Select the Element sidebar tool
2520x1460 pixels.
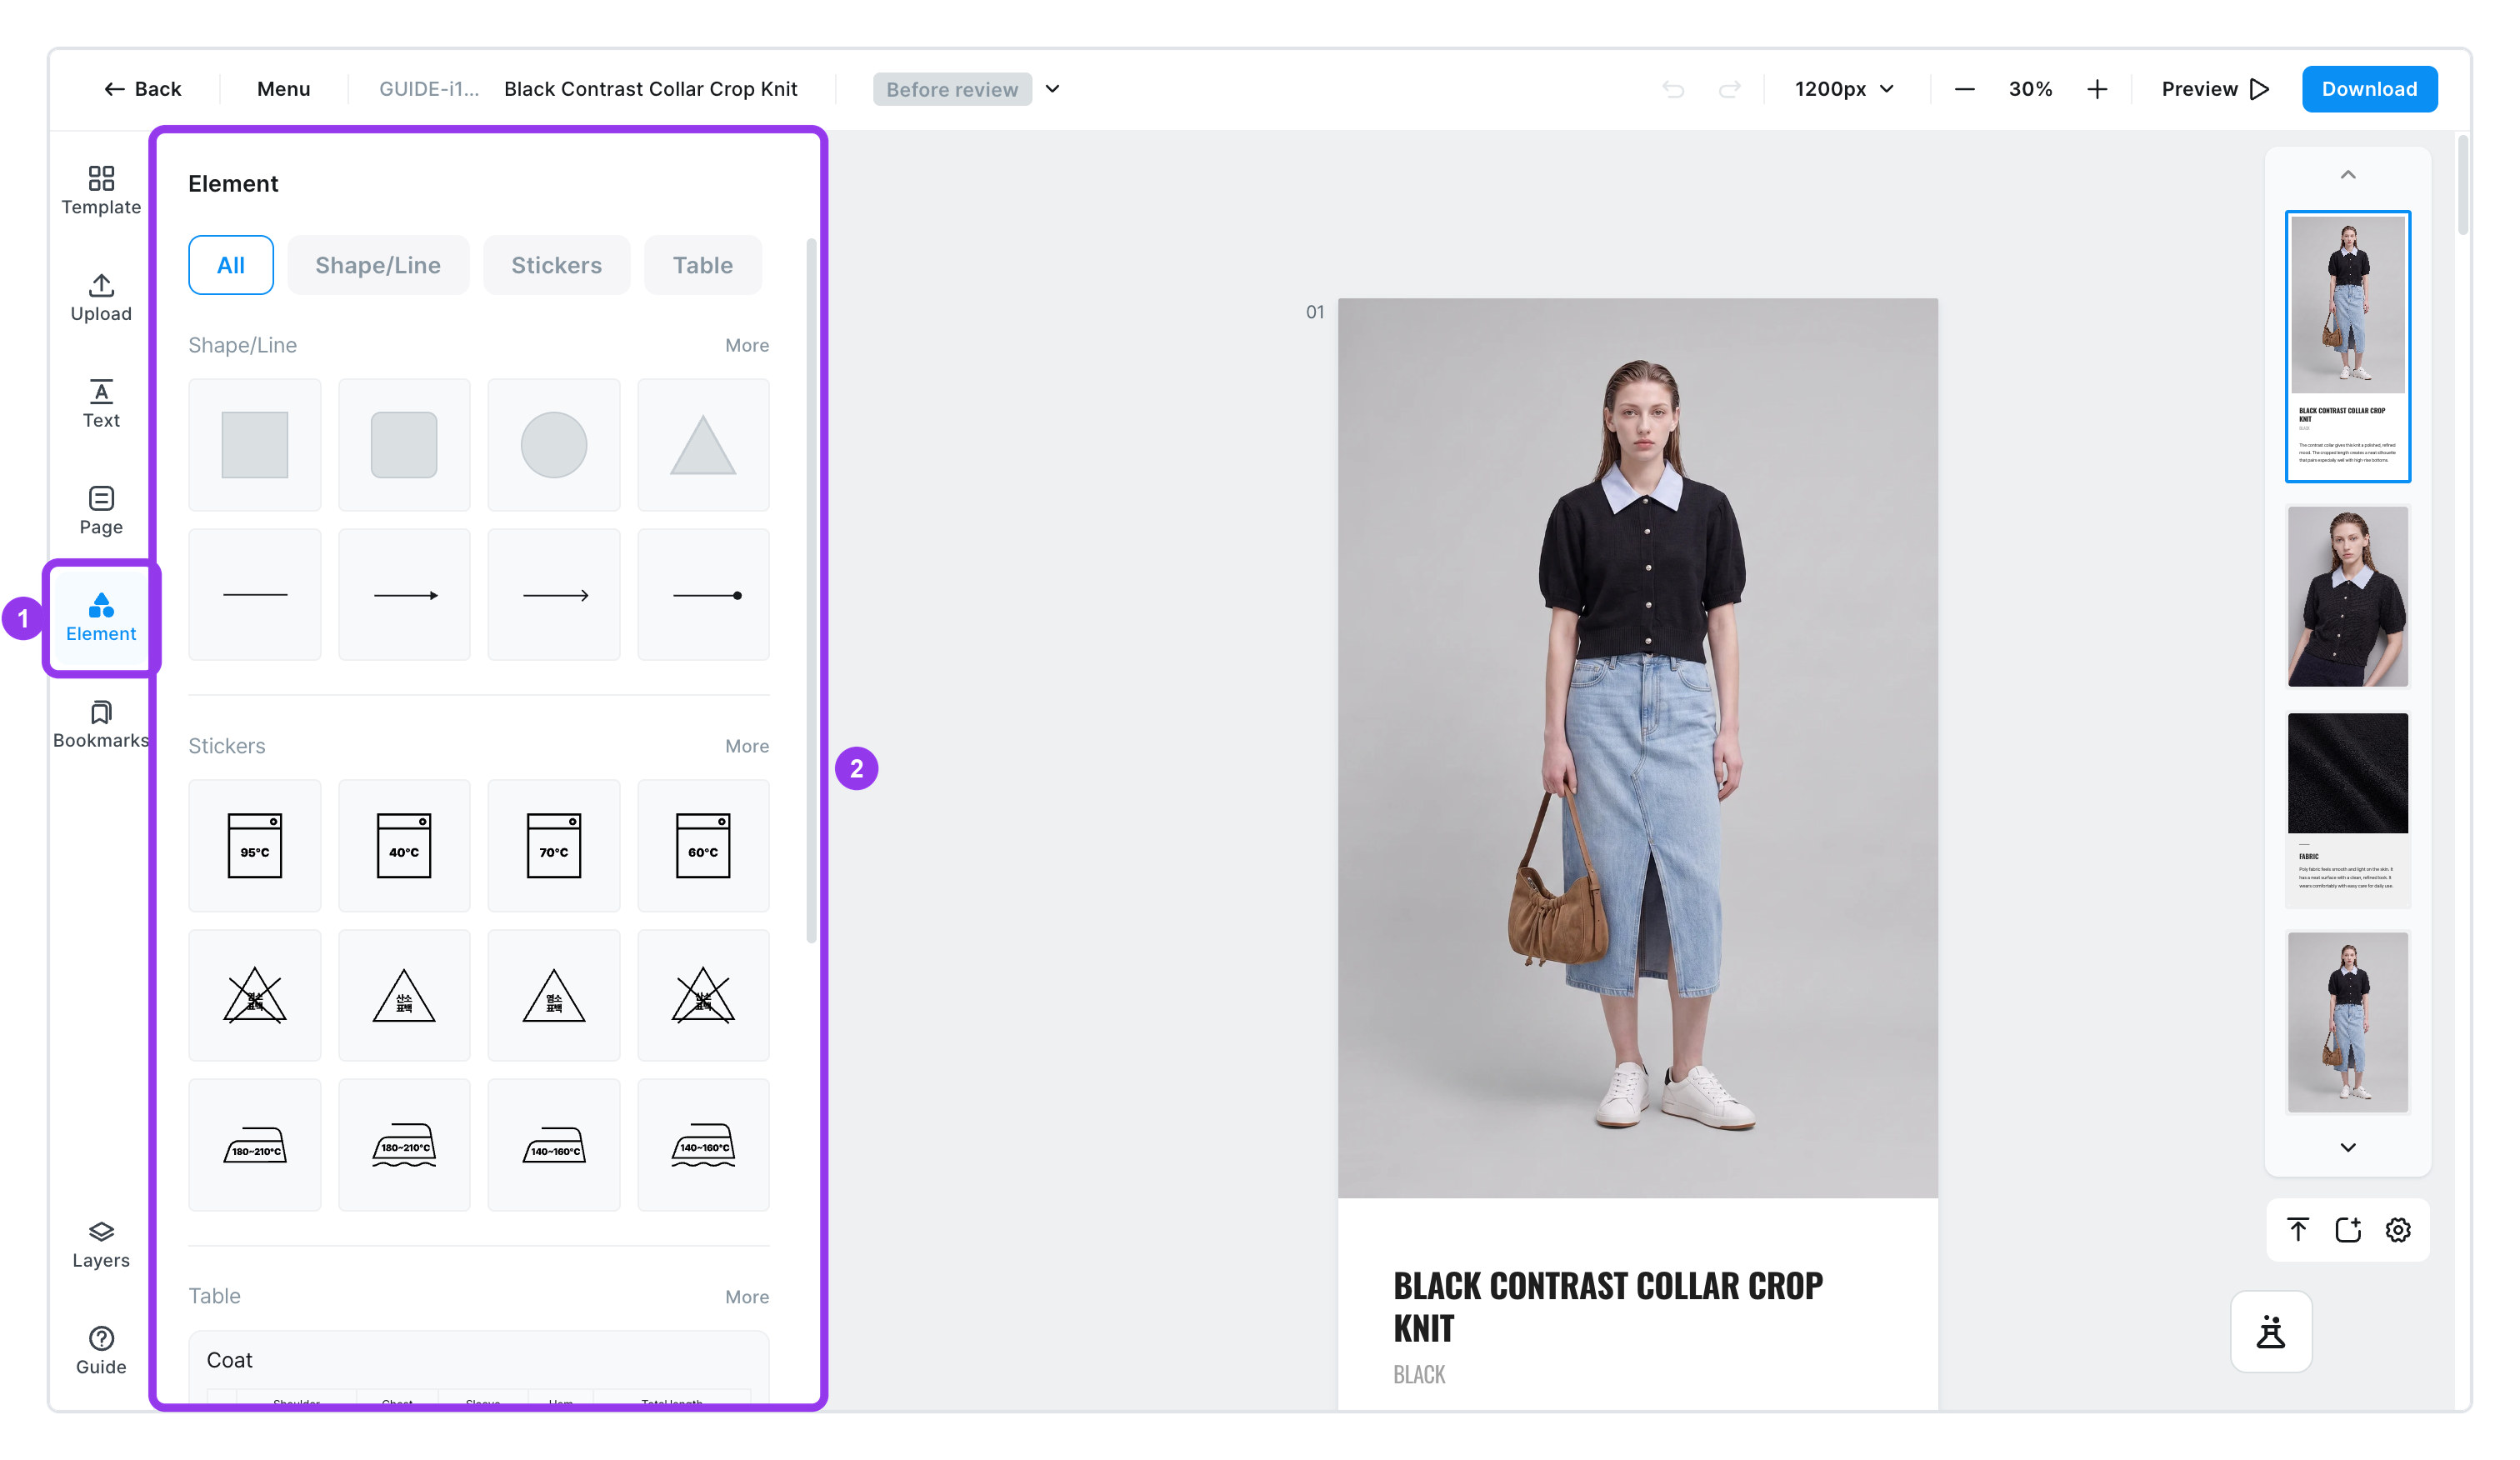[101, 618]
